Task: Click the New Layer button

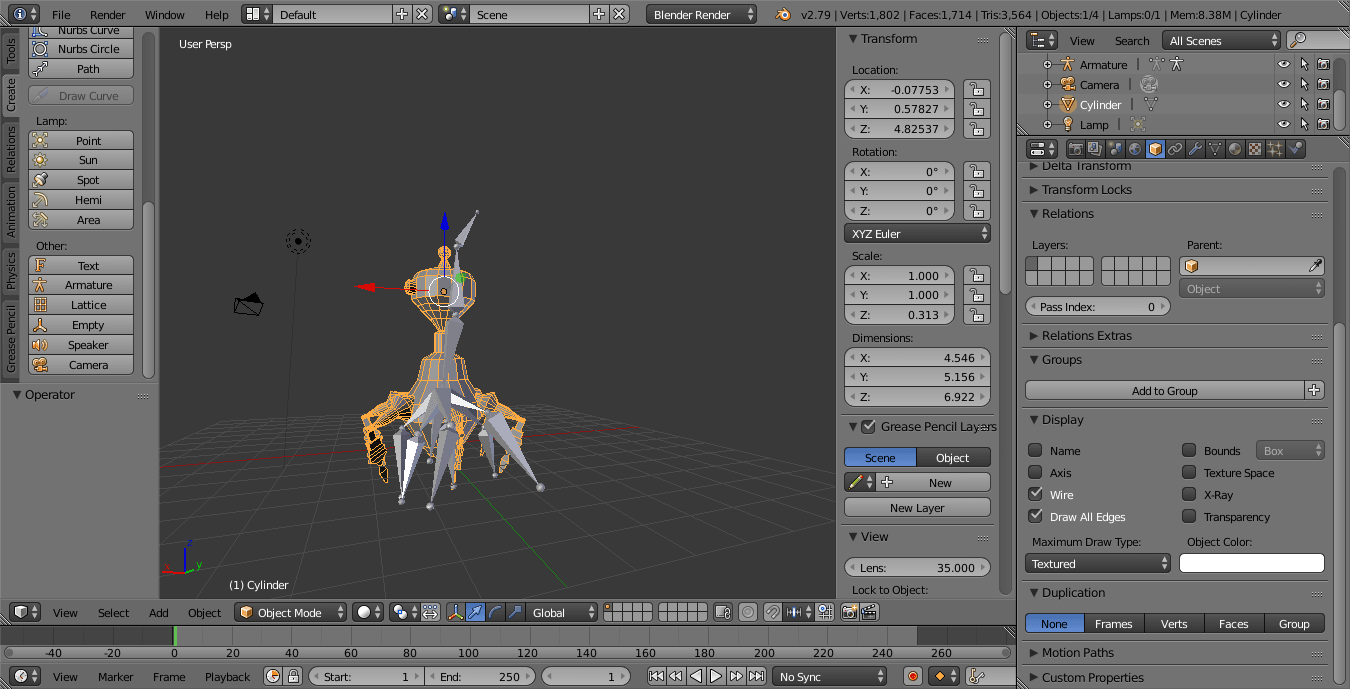Action: point(917,508)
